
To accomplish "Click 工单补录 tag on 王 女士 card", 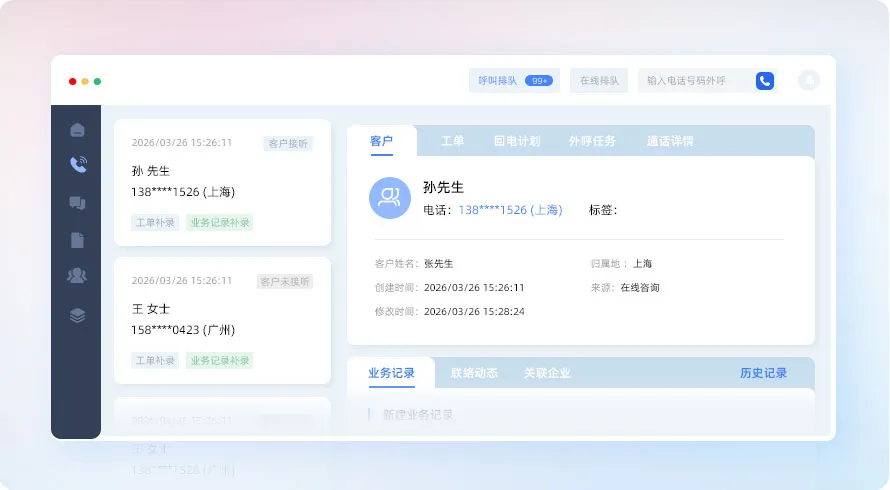I will [x=155, y=361].
